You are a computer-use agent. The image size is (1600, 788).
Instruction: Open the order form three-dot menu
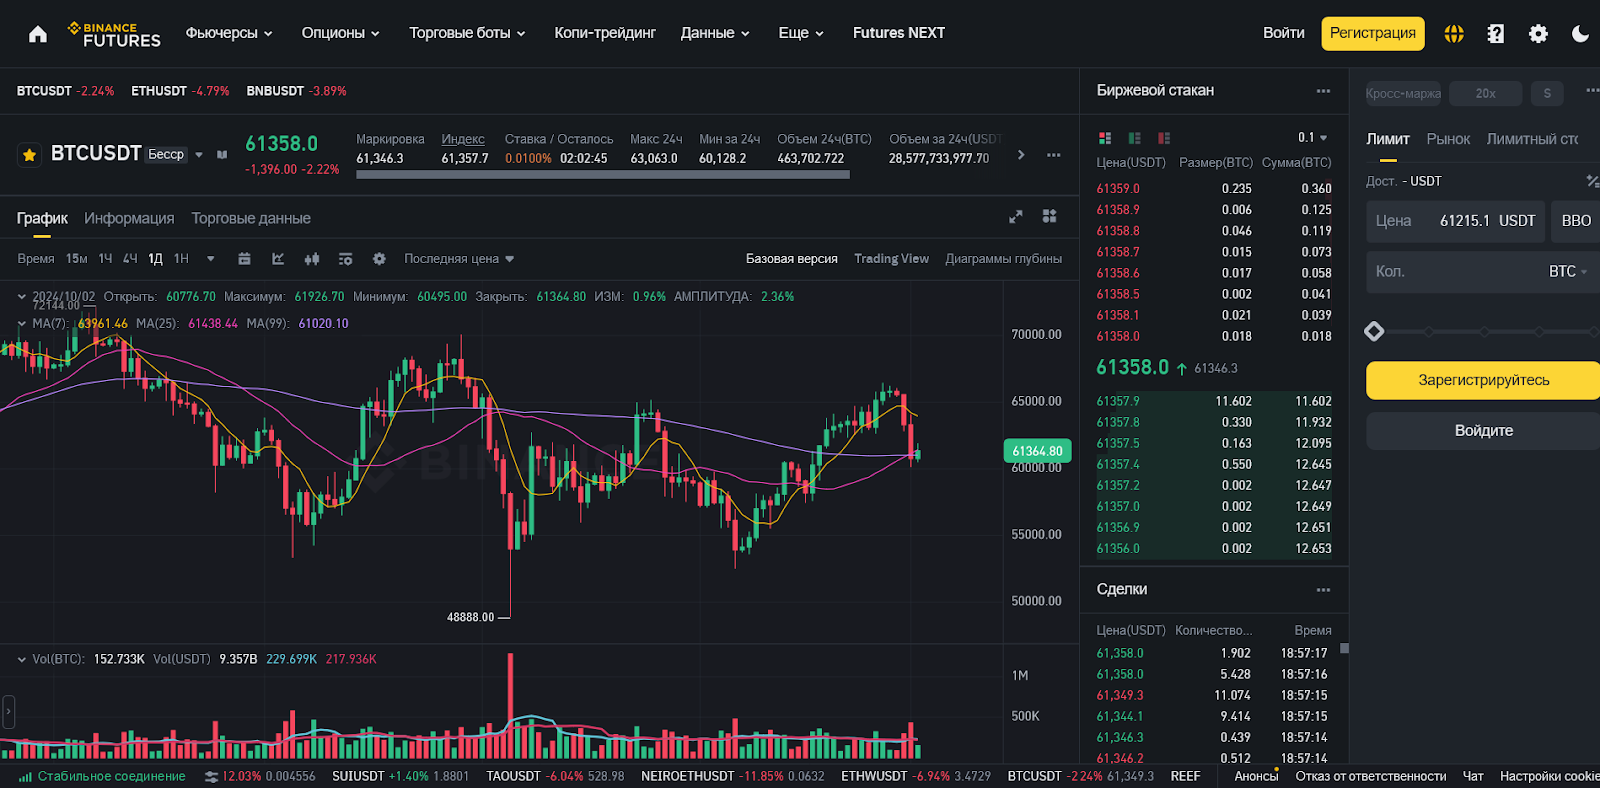click(x=1593, y=90)
